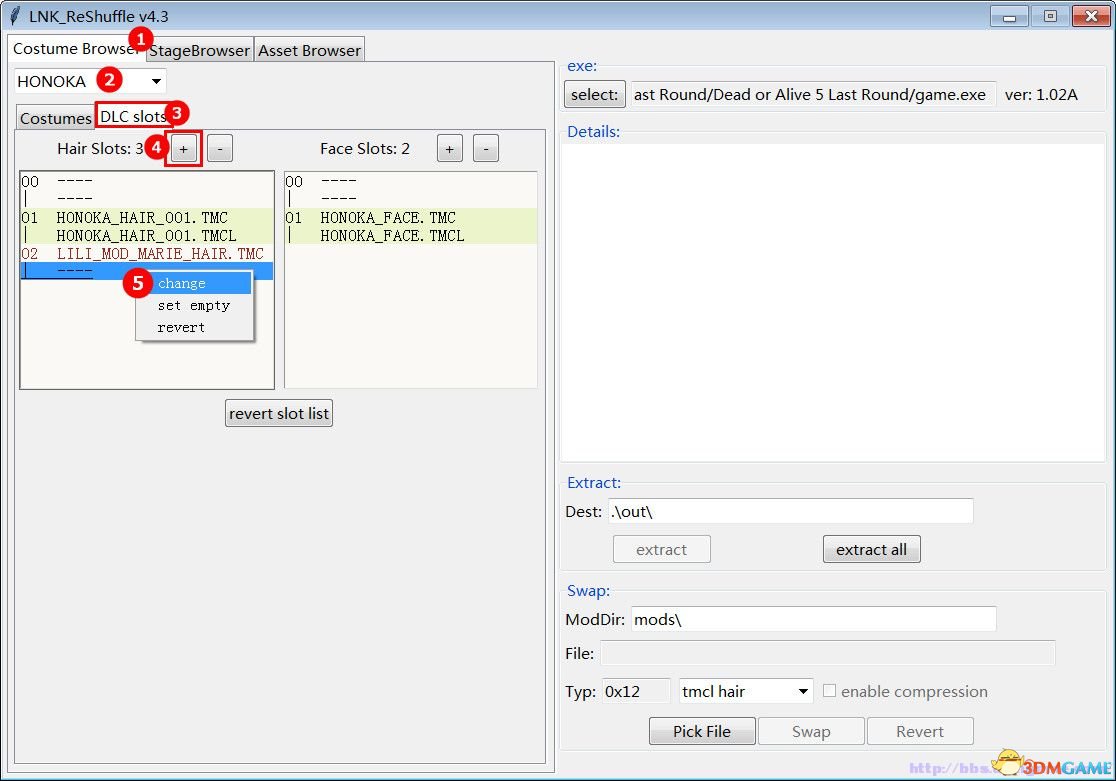Remove a Face Slot with minus button
The width and height of the screenshot is (1116, 781).
(x=486, y=149)
